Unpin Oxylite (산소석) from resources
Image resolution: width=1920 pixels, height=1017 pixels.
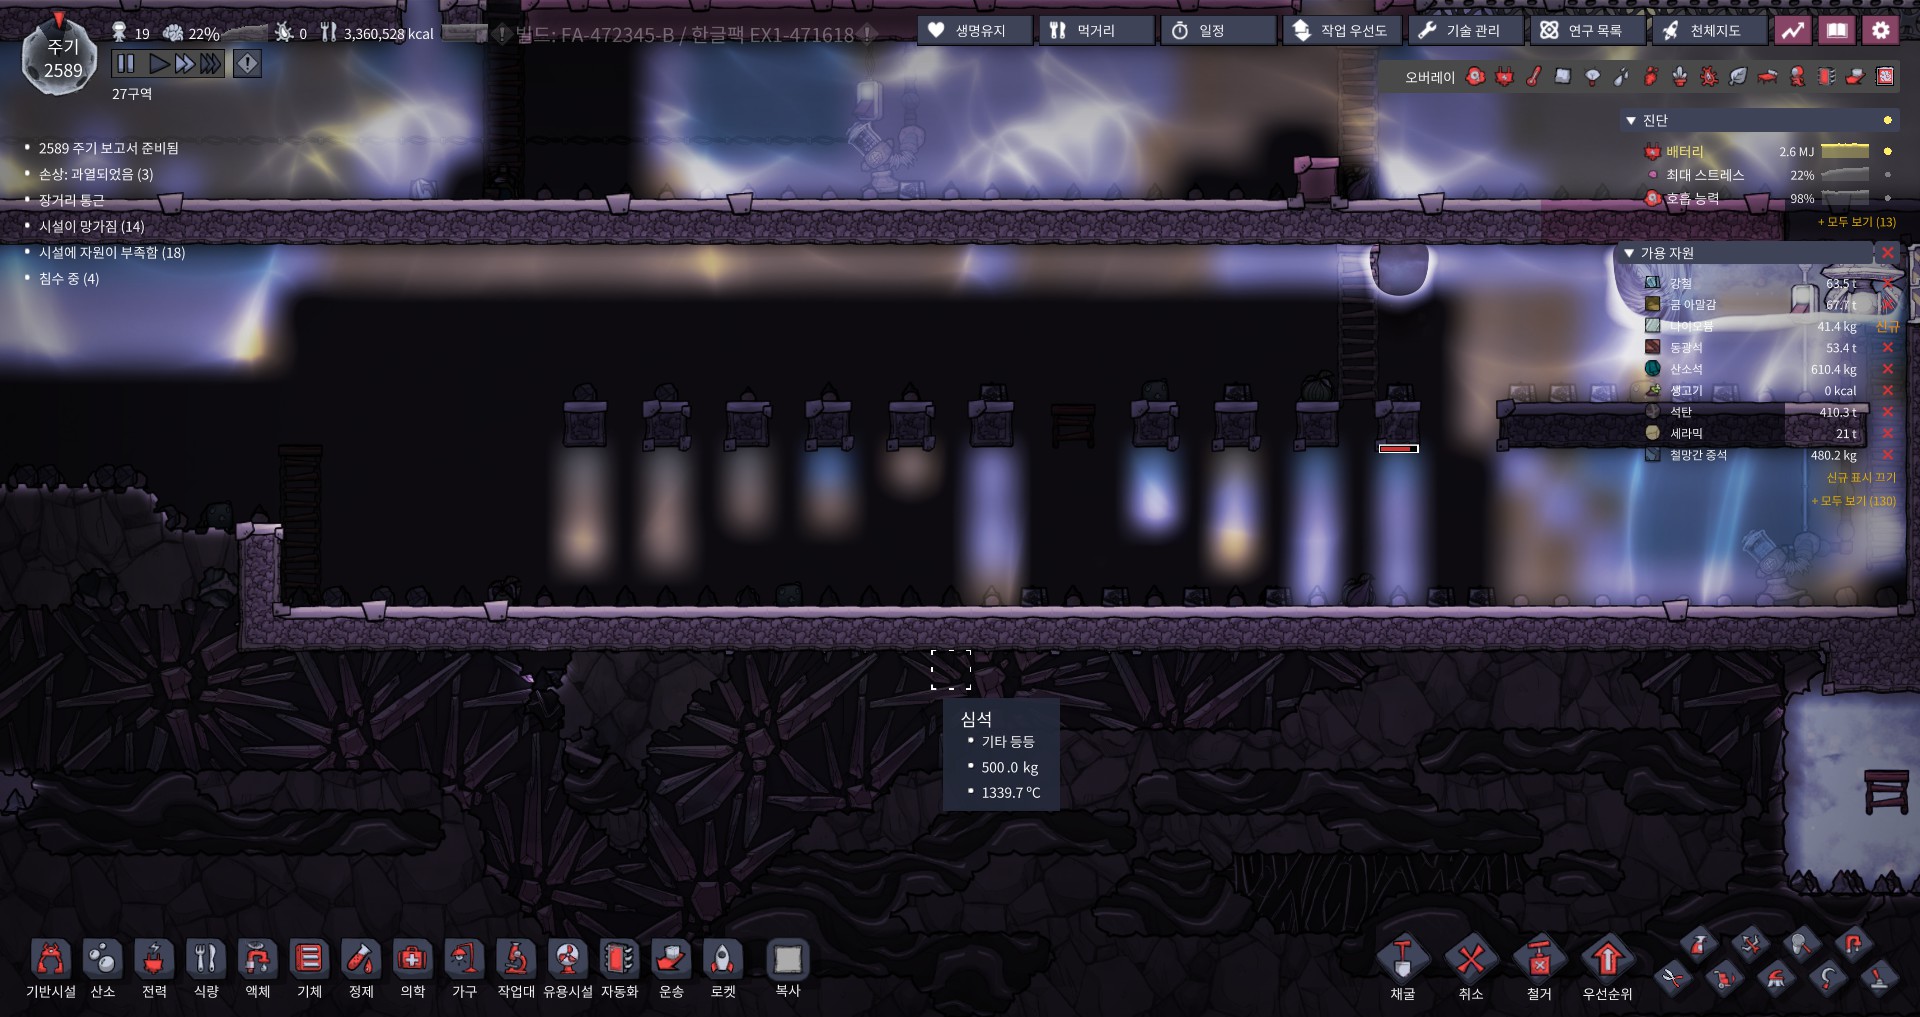(1887, 369)
